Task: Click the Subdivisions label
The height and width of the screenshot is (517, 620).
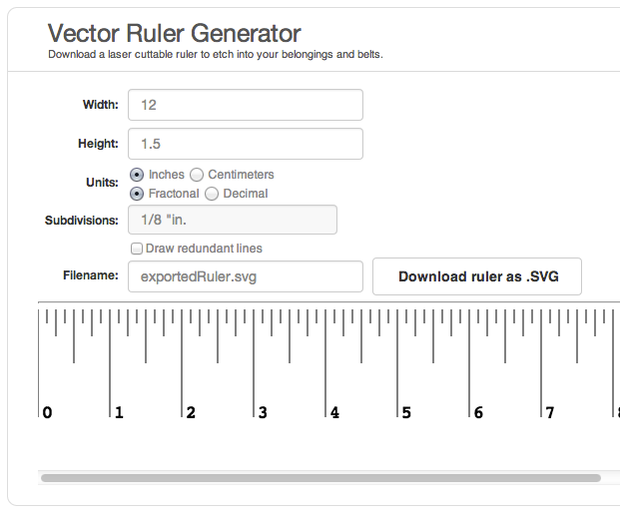Action: coord(82,220)
